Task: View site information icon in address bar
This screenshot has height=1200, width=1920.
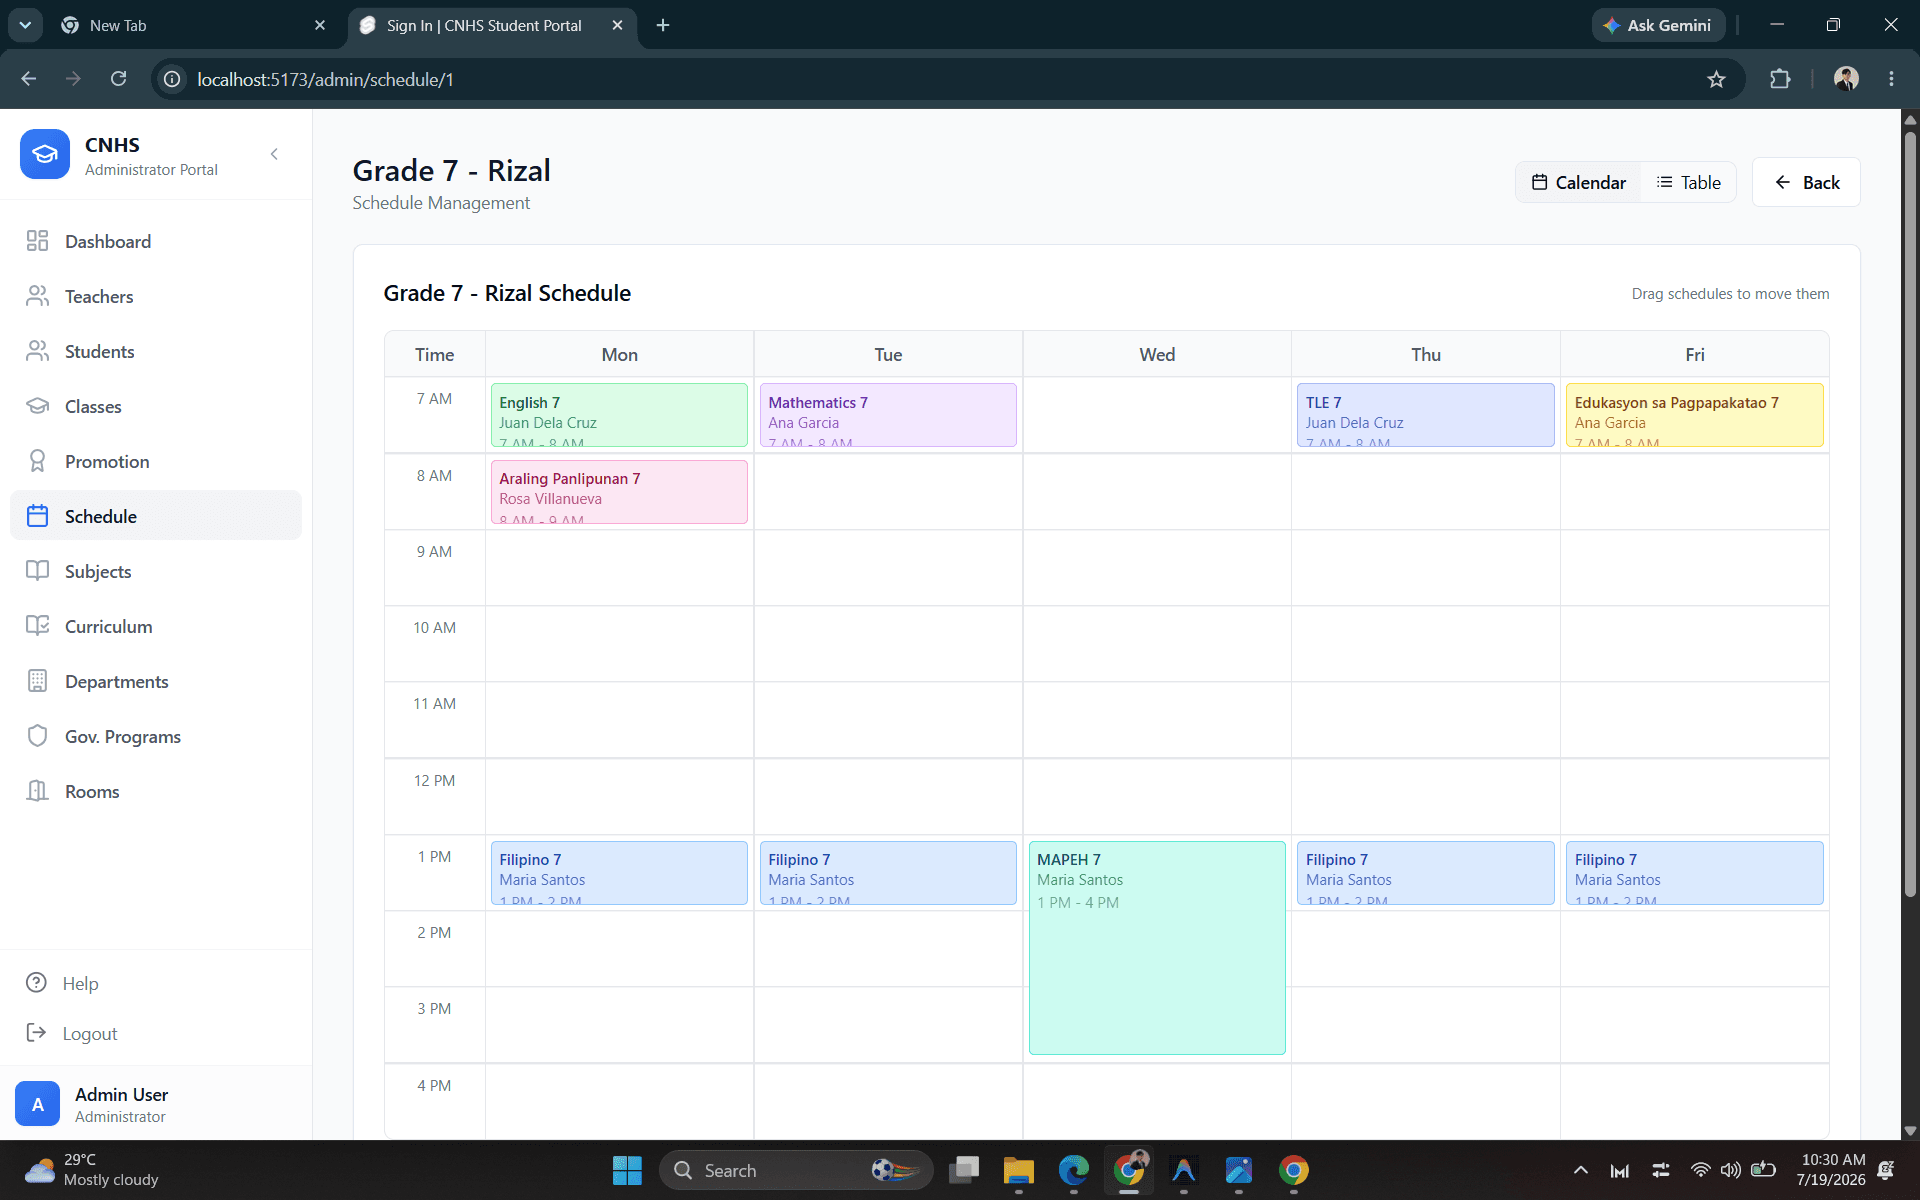Action: click(172, 79)
